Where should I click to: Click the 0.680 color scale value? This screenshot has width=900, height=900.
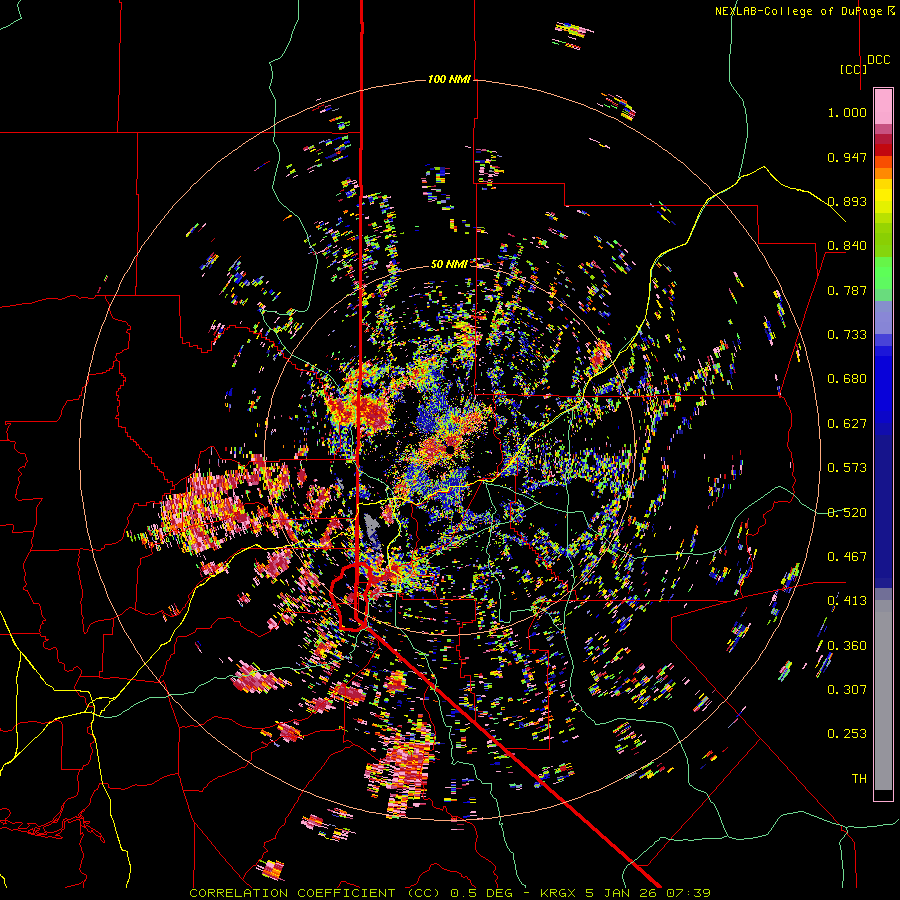(847, 379)
